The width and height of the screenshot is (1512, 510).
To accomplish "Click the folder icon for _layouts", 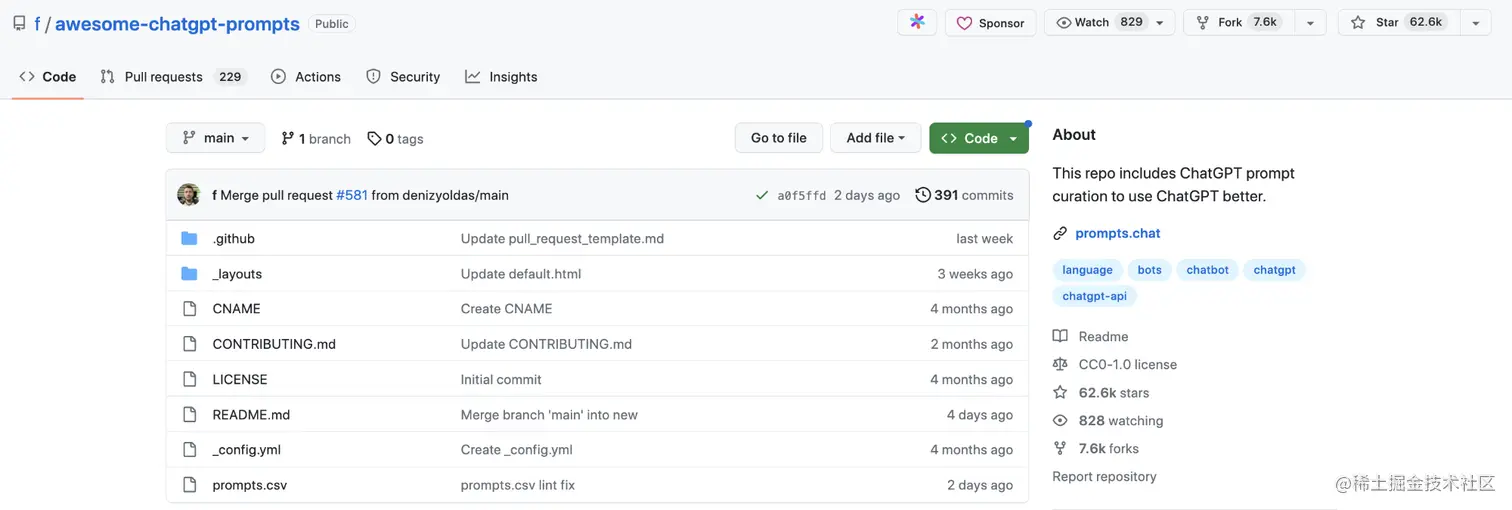I will [190, 273].
